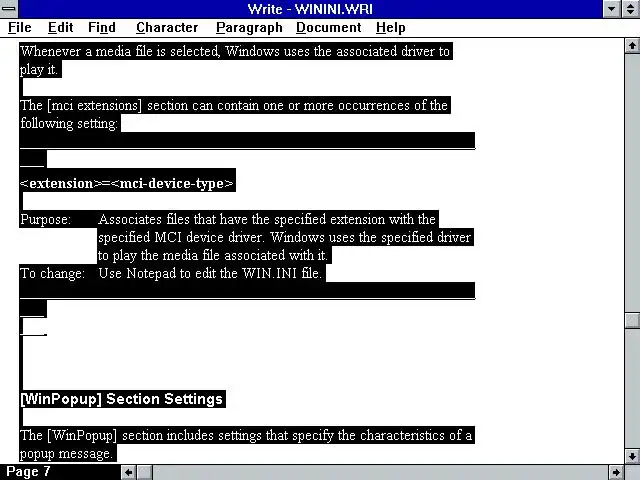The width and height of the screenshot is (640, 480).
Task: Click 'The [WinPopup] section includes settings' line
Action: coord(246,435)
